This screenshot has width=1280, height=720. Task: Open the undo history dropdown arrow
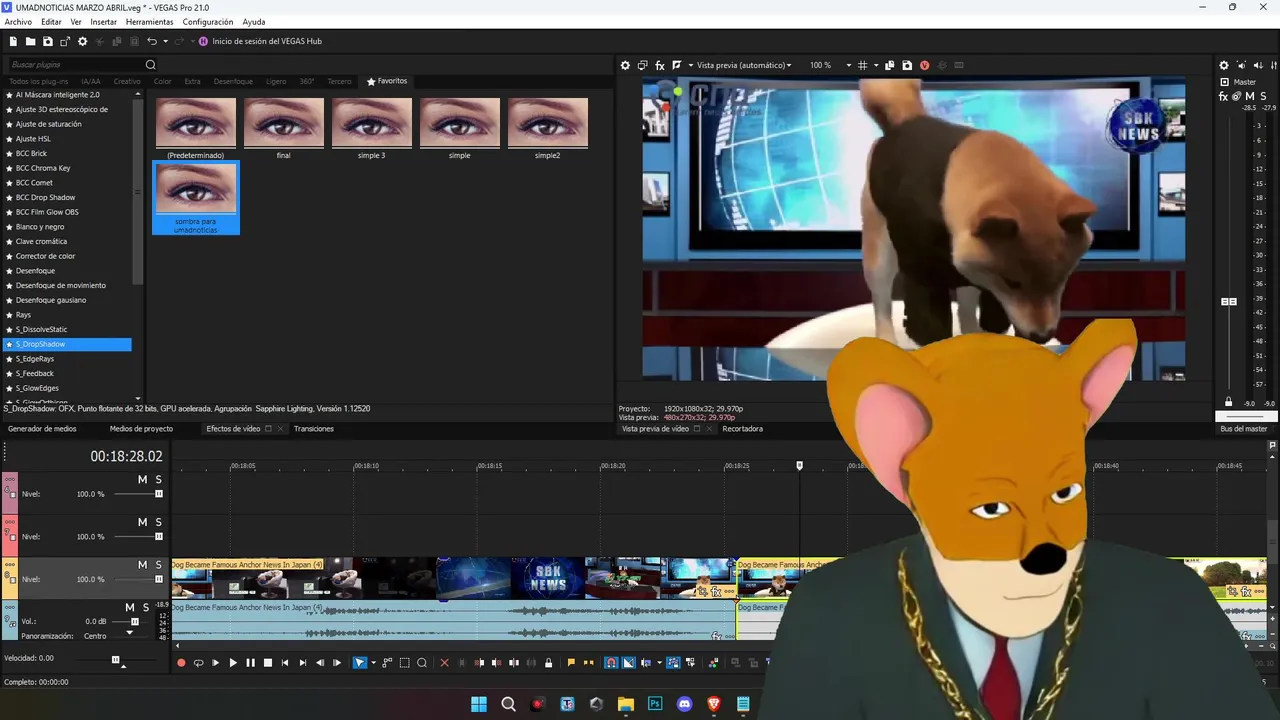(x=165, y=41)
